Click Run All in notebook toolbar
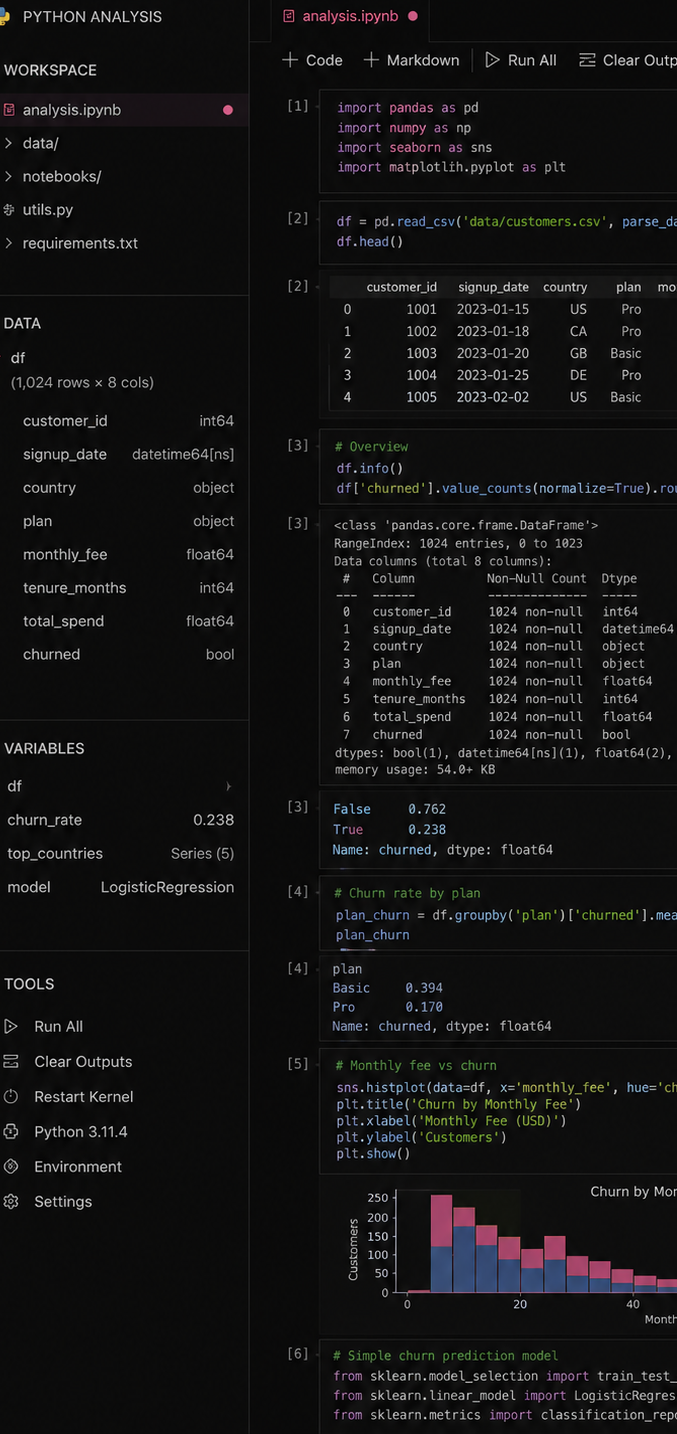This screenshot has width=677, height=1434. 521,60
